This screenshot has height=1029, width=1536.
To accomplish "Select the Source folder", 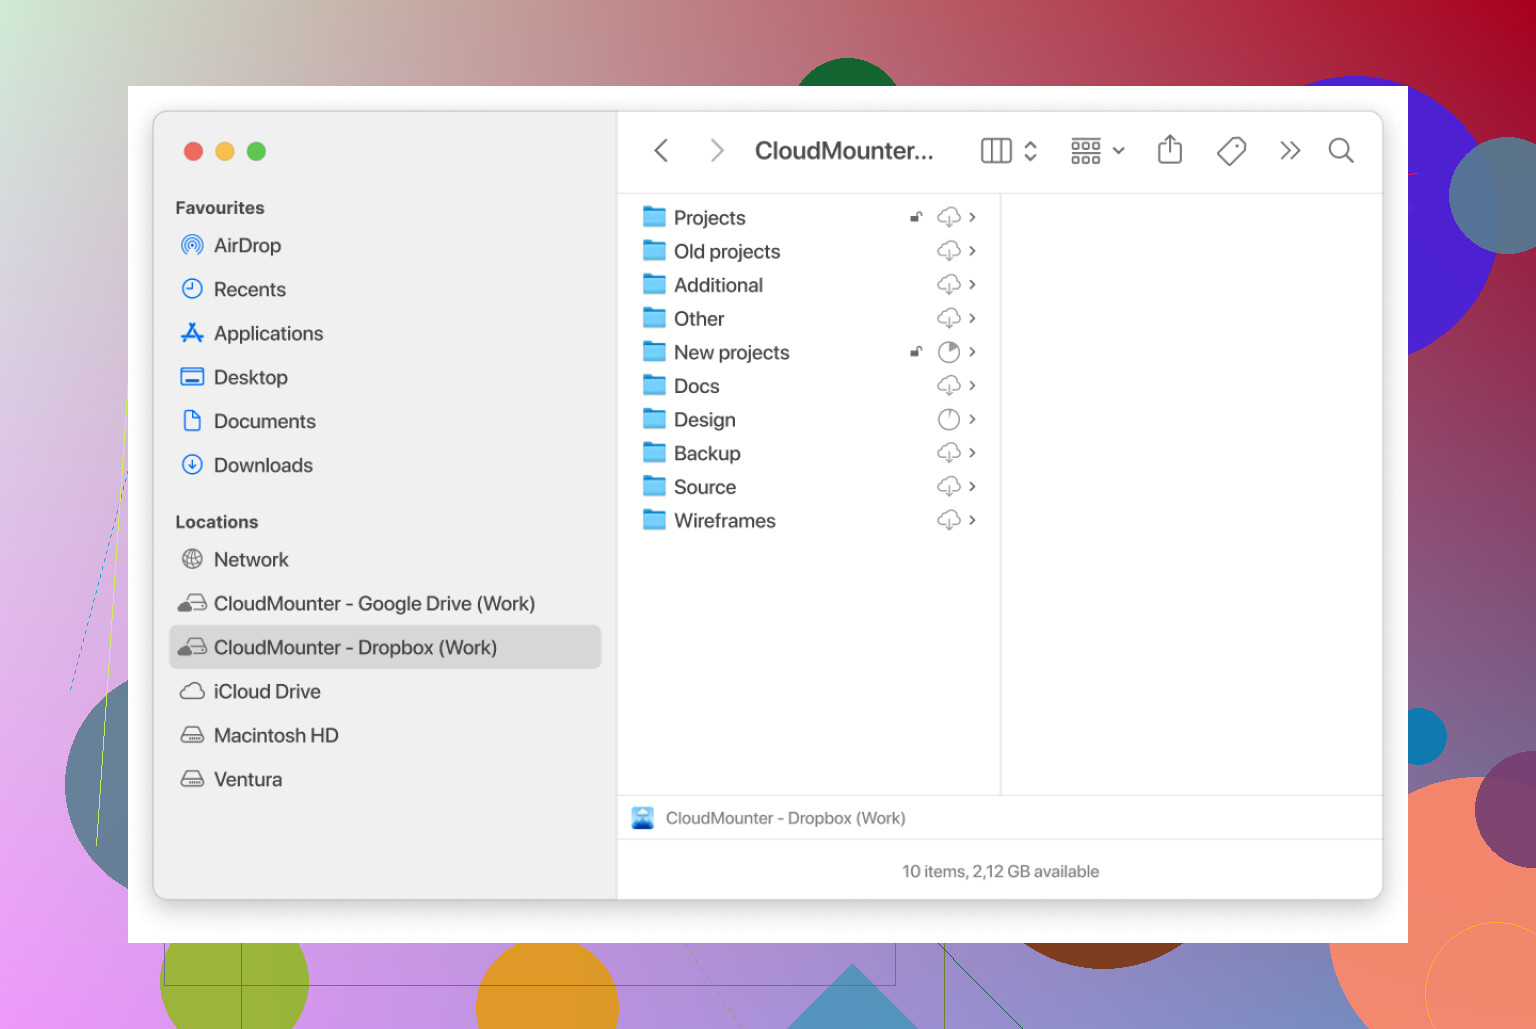I will pyautogui.click(x=704, y=487).
